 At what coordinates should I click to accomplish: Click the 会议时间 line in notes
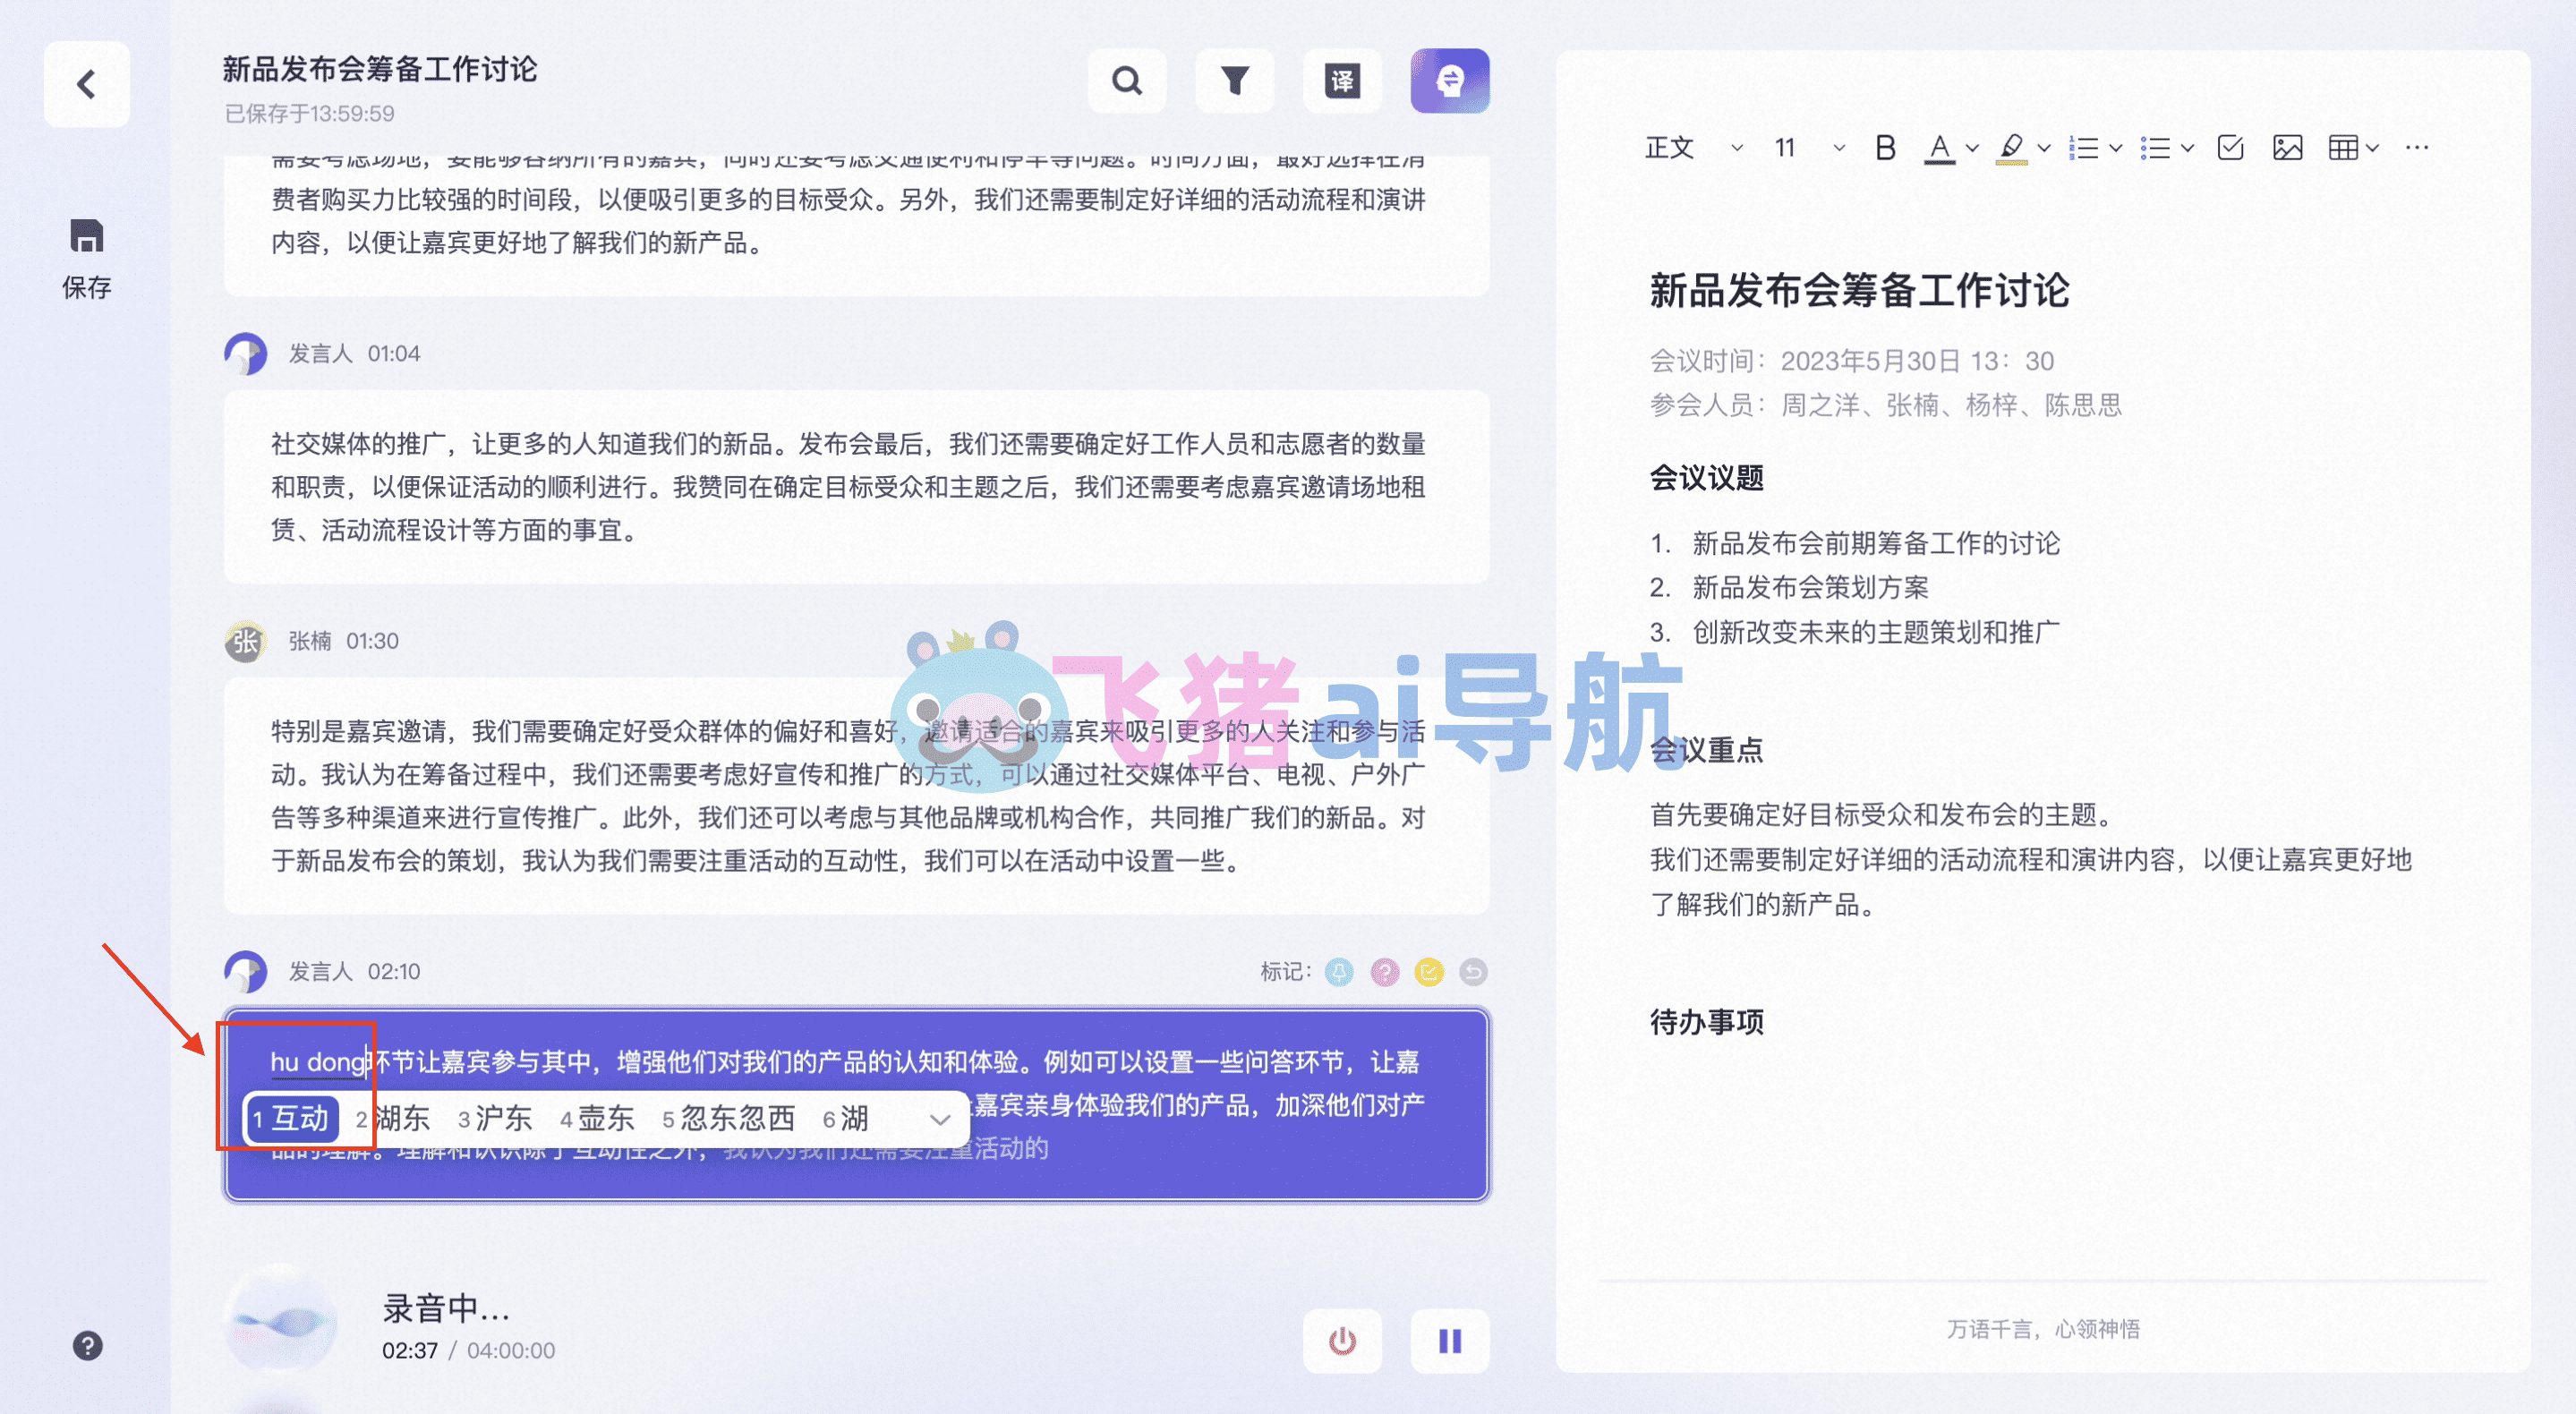1852,361
